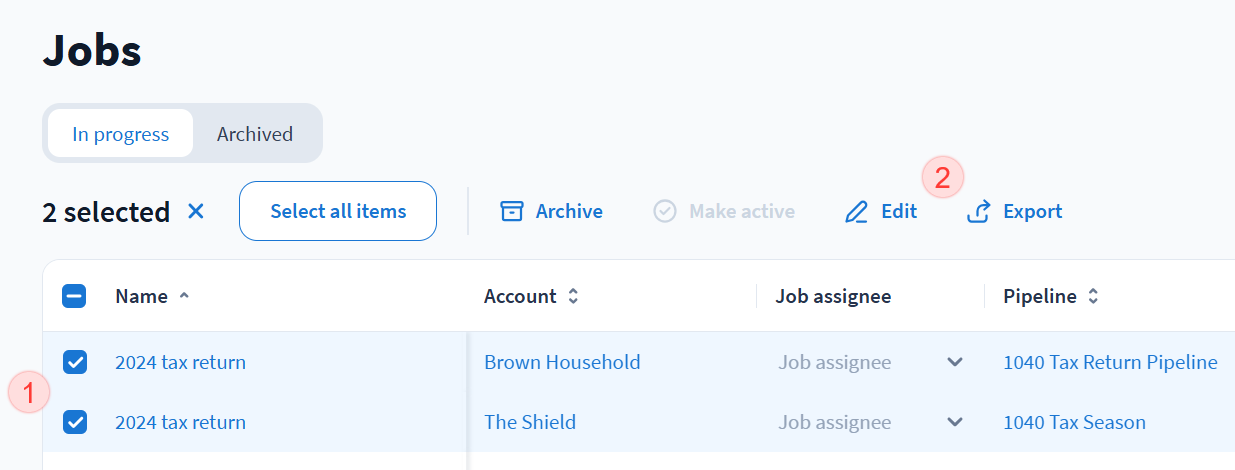1235x470 pixels.
Task: Click the Make active checkmark icon
Action: coord(665,211)
